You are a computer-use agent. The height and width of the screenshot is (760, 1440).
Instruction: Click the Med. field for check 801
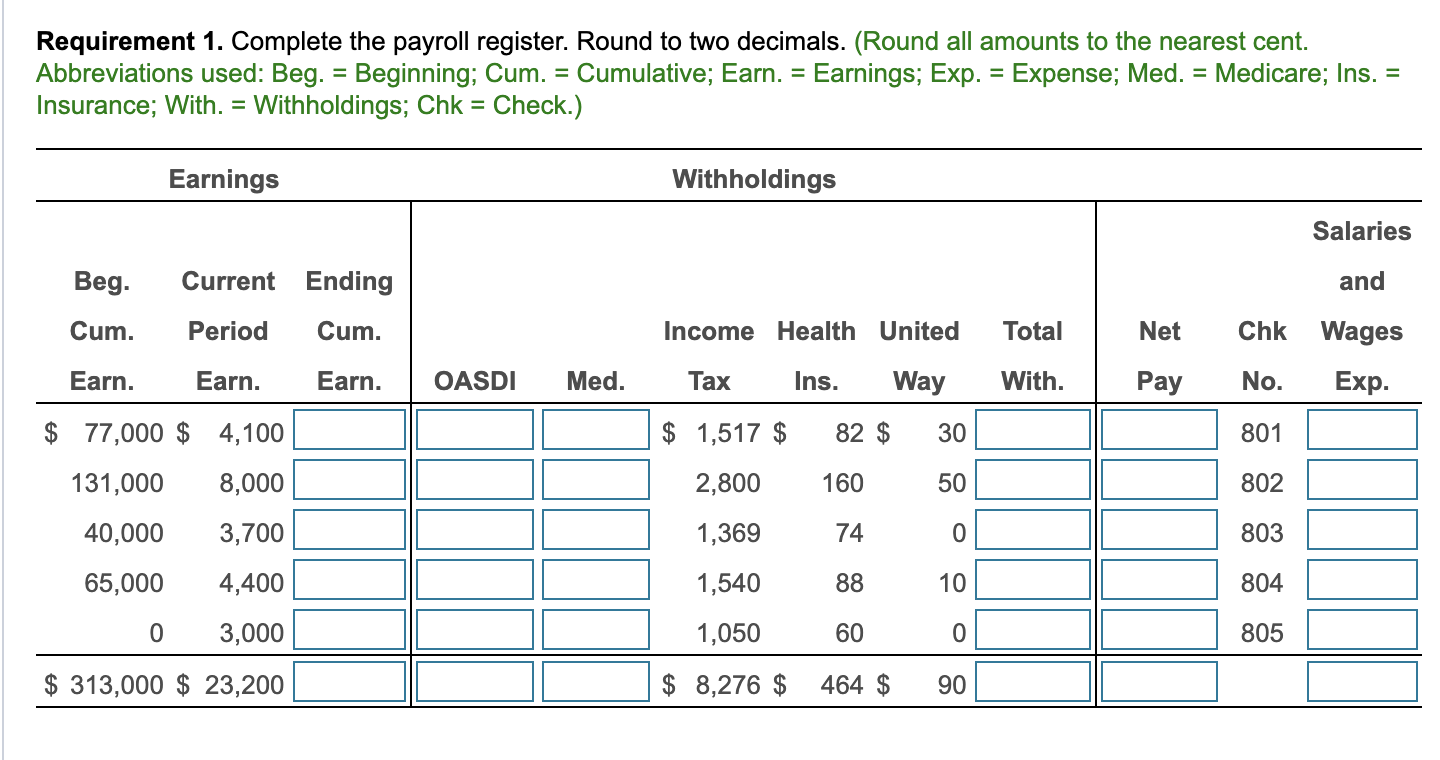(x=596, y=430)
